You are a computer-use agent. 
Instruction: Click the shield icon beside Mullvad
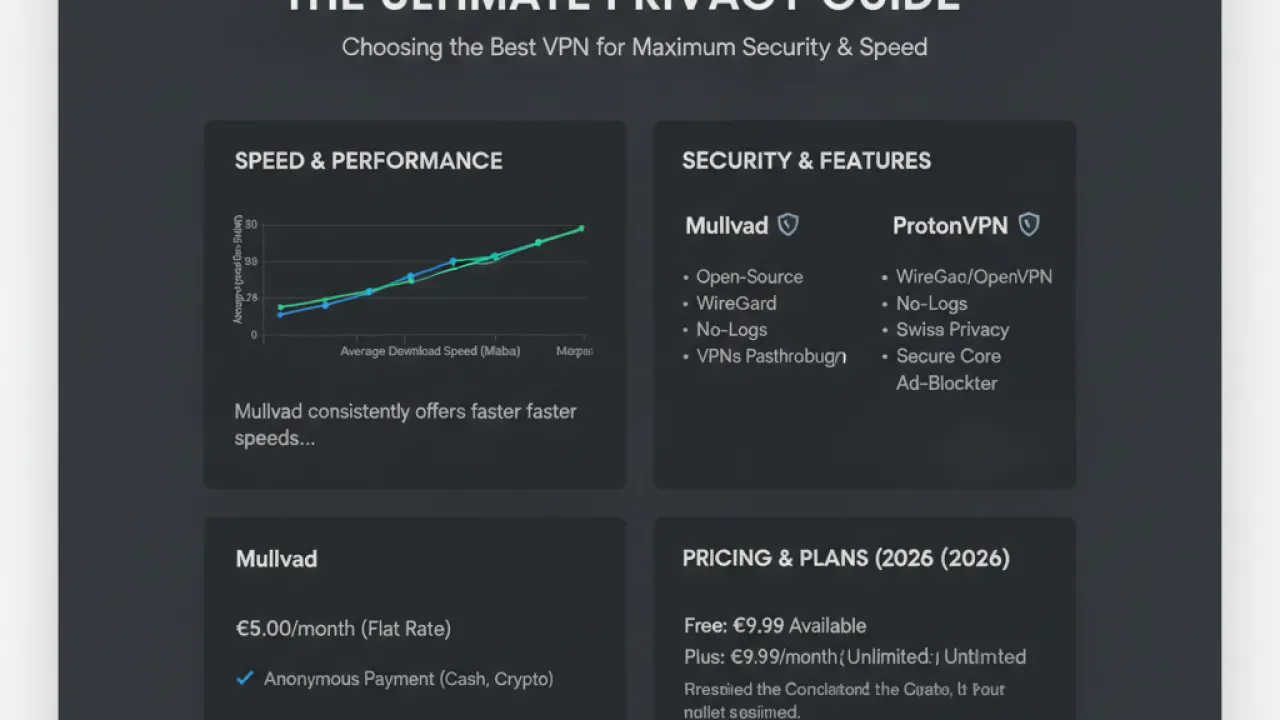(788, 225)
